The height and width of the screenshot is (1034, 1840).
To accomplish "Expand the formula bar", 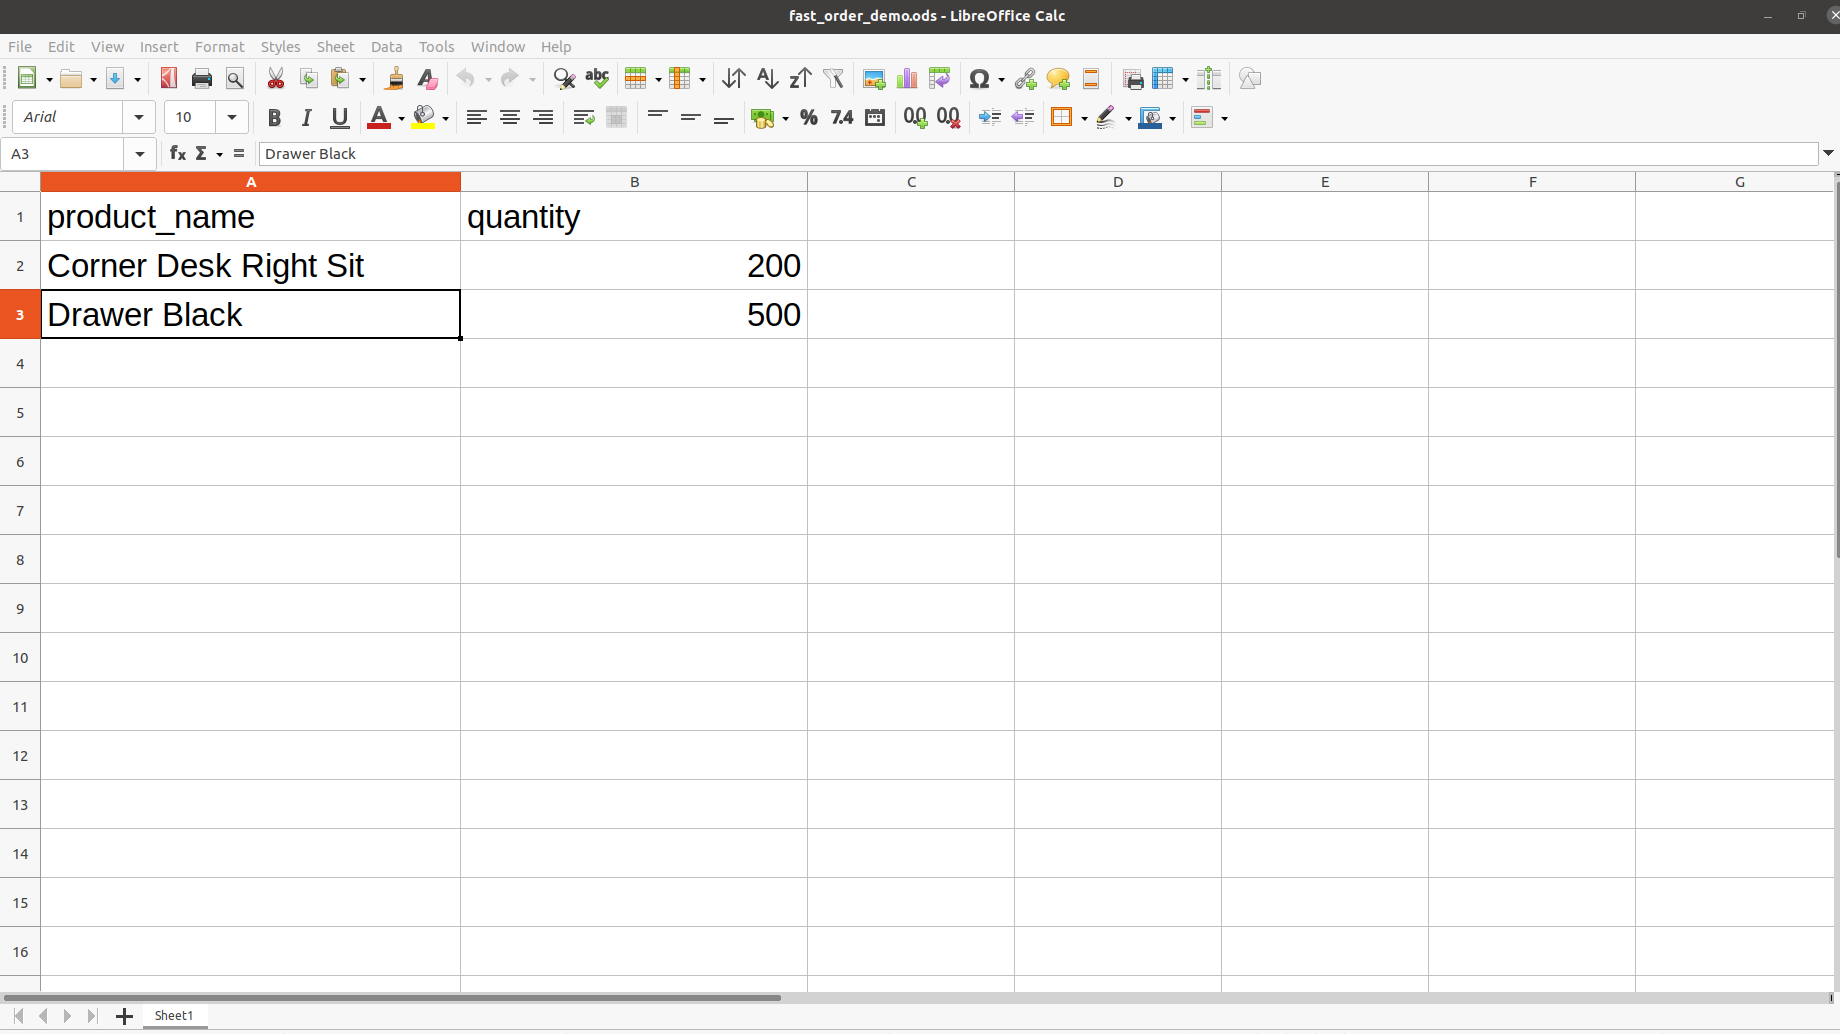I will [1829, 154].
